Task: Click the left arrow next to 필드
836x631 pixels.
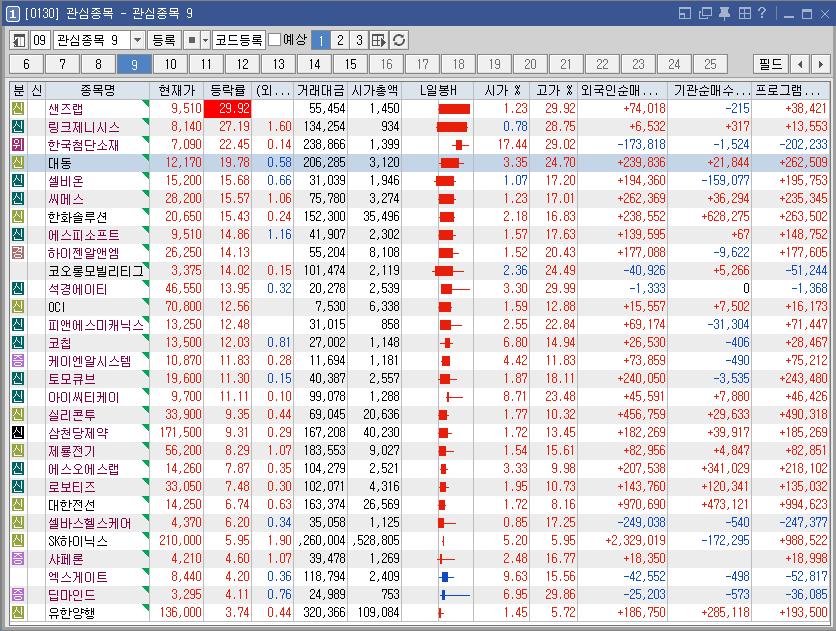Action: pyautogui.click(x=800, y=64)
